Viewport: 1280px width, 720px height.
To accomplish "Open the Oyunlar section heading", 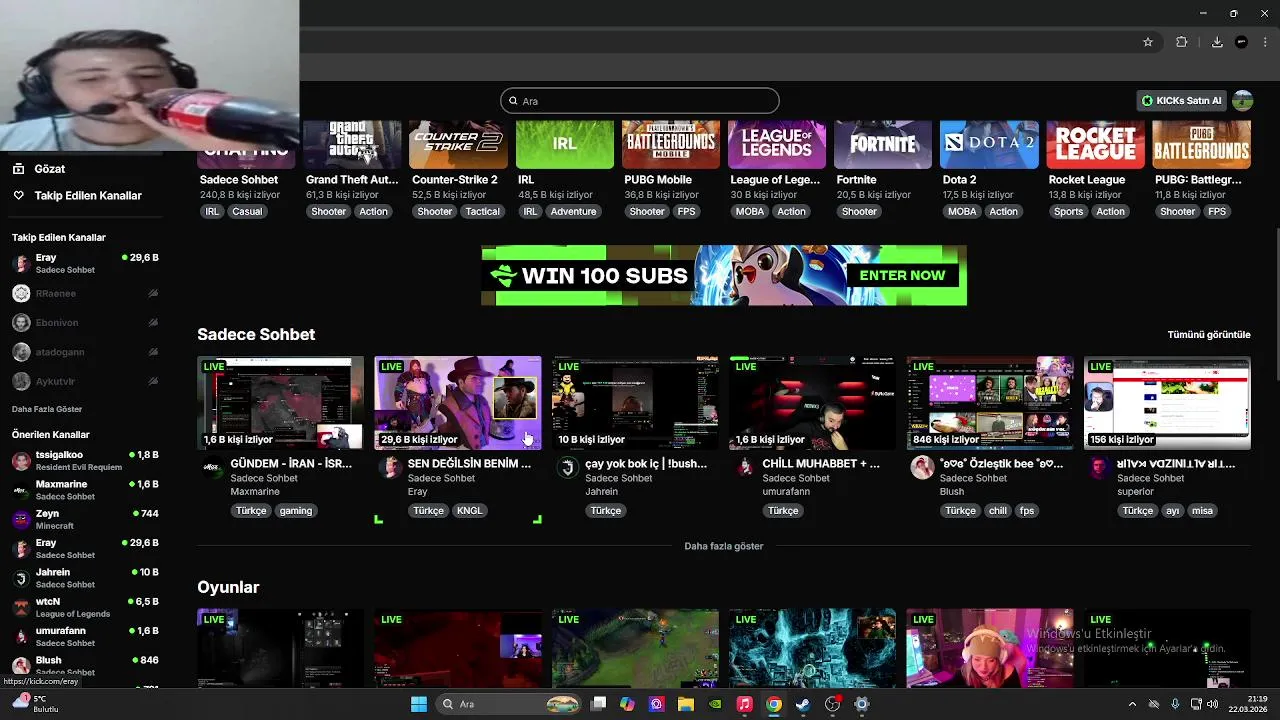I will click(228, 587).
